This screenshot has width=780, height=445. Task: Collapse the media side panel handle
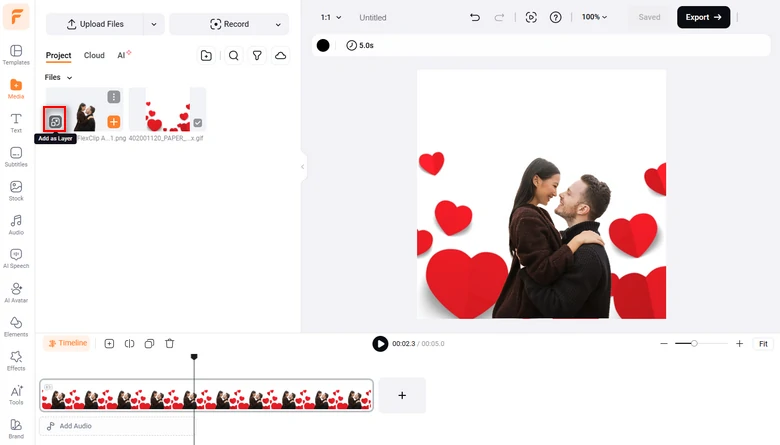coord(302,167)
